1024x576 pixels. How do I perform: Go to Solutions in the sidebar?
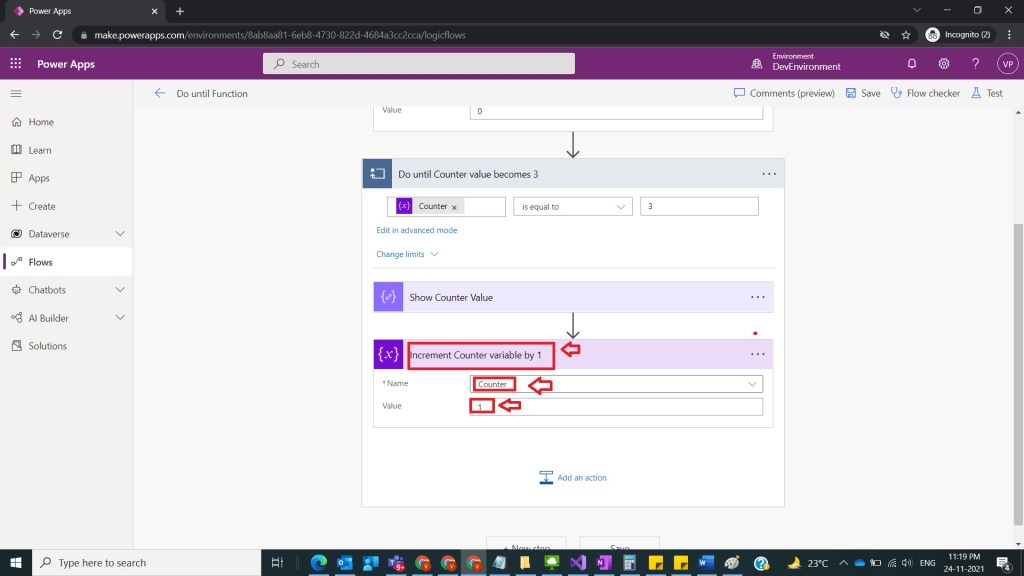[x=47, y=346]
